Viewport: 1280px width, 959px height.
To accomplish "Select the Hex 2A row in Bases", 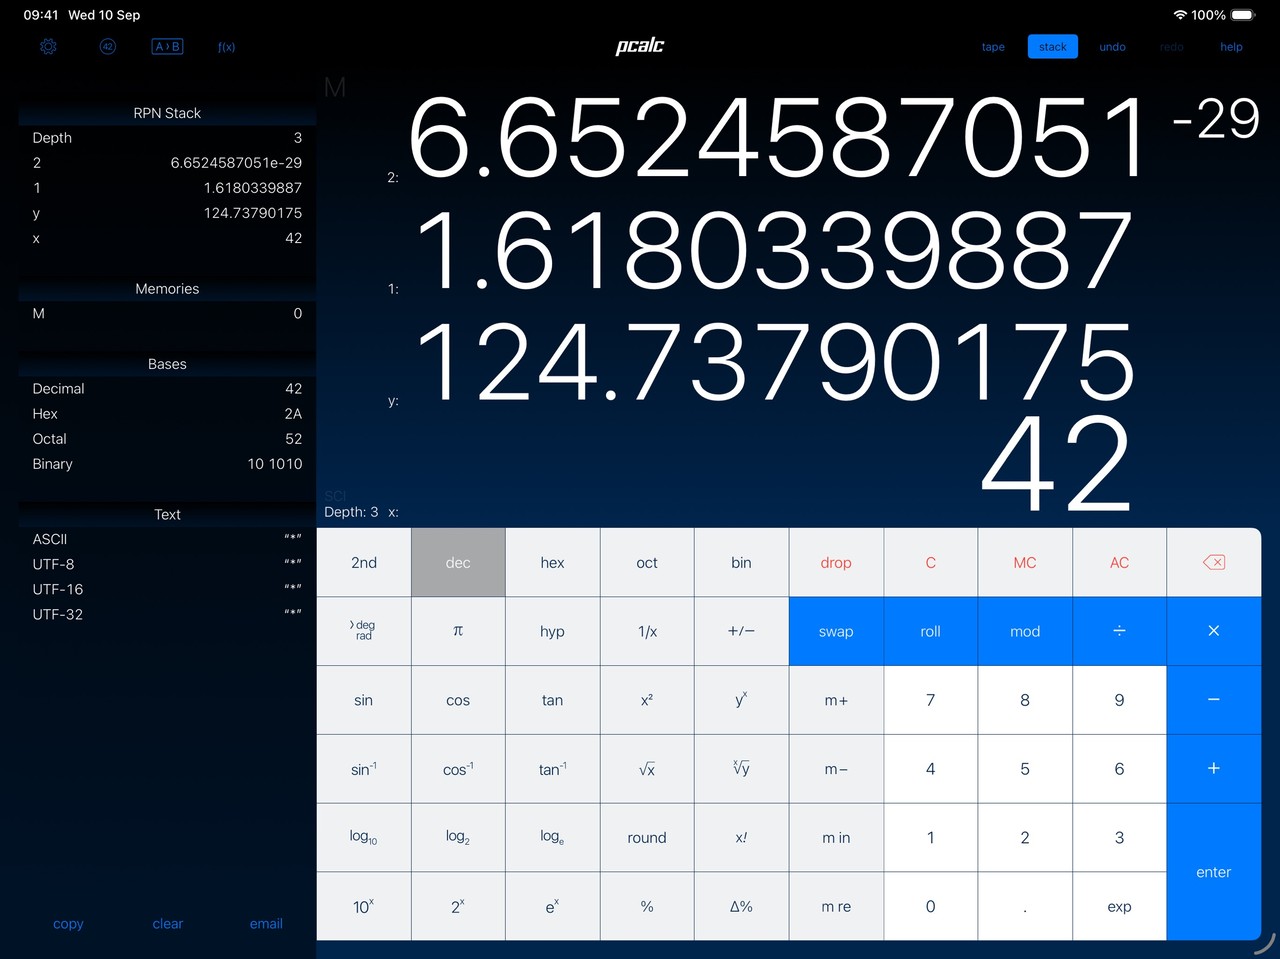I will point(167,414).
